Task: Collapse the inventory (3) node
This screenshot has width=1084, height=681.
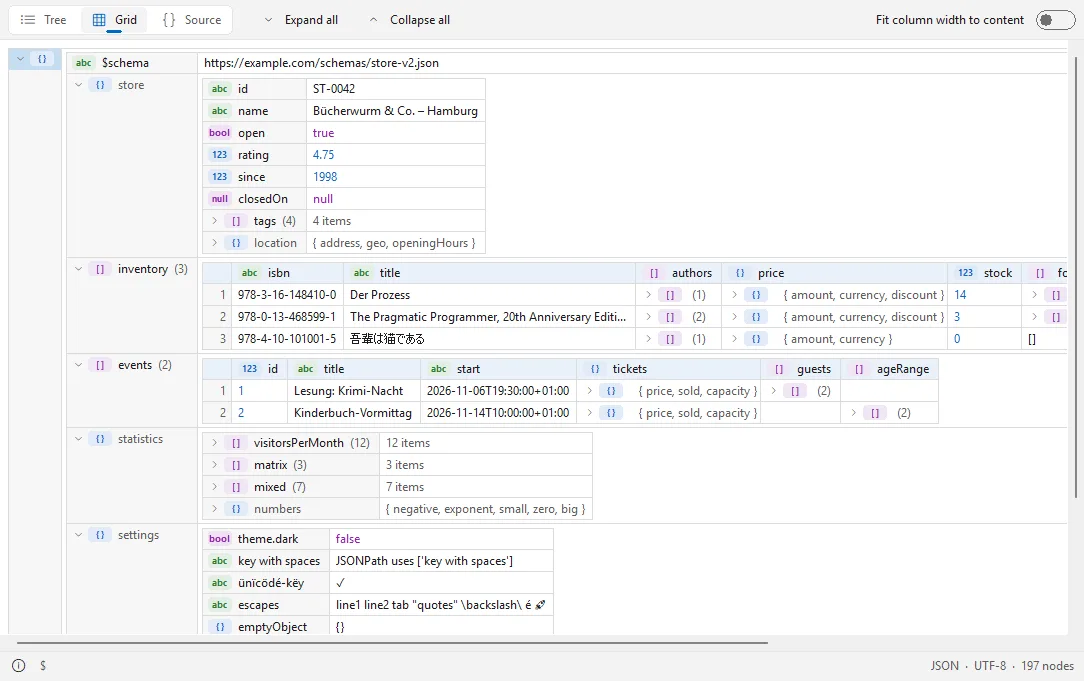Action: [78, 269]
